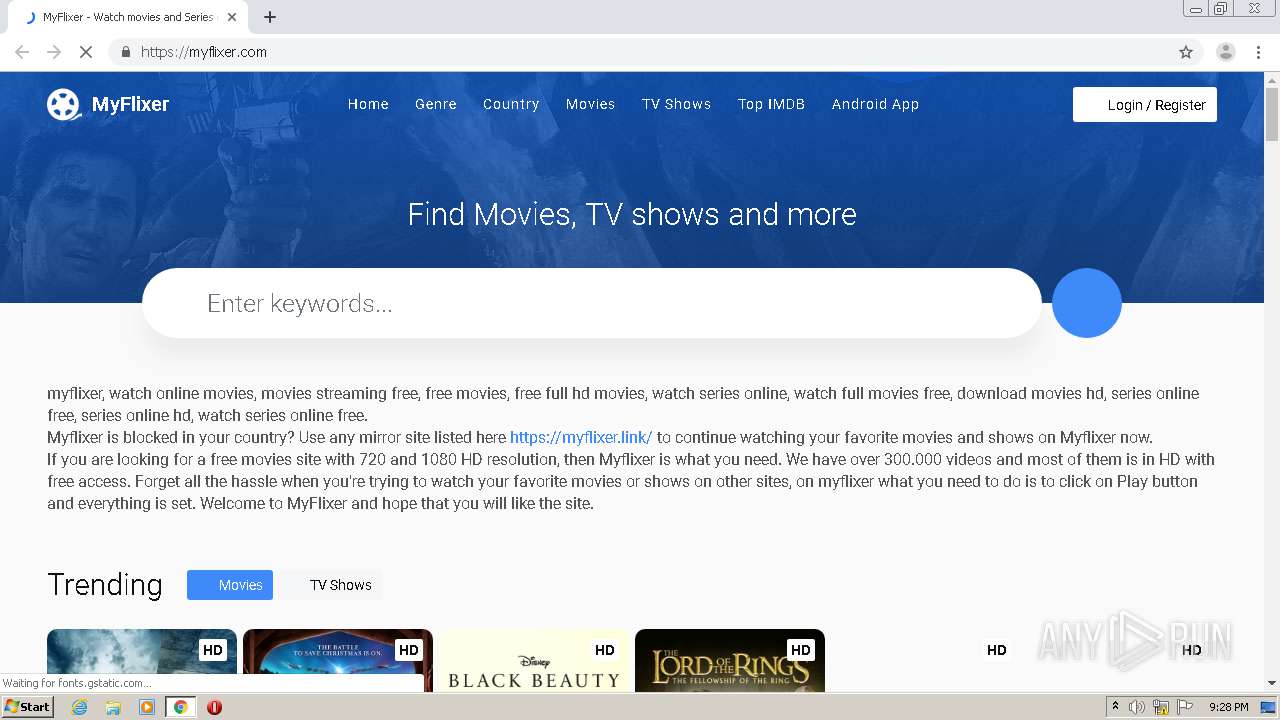Bookmark this page with the star icon

1186,52
